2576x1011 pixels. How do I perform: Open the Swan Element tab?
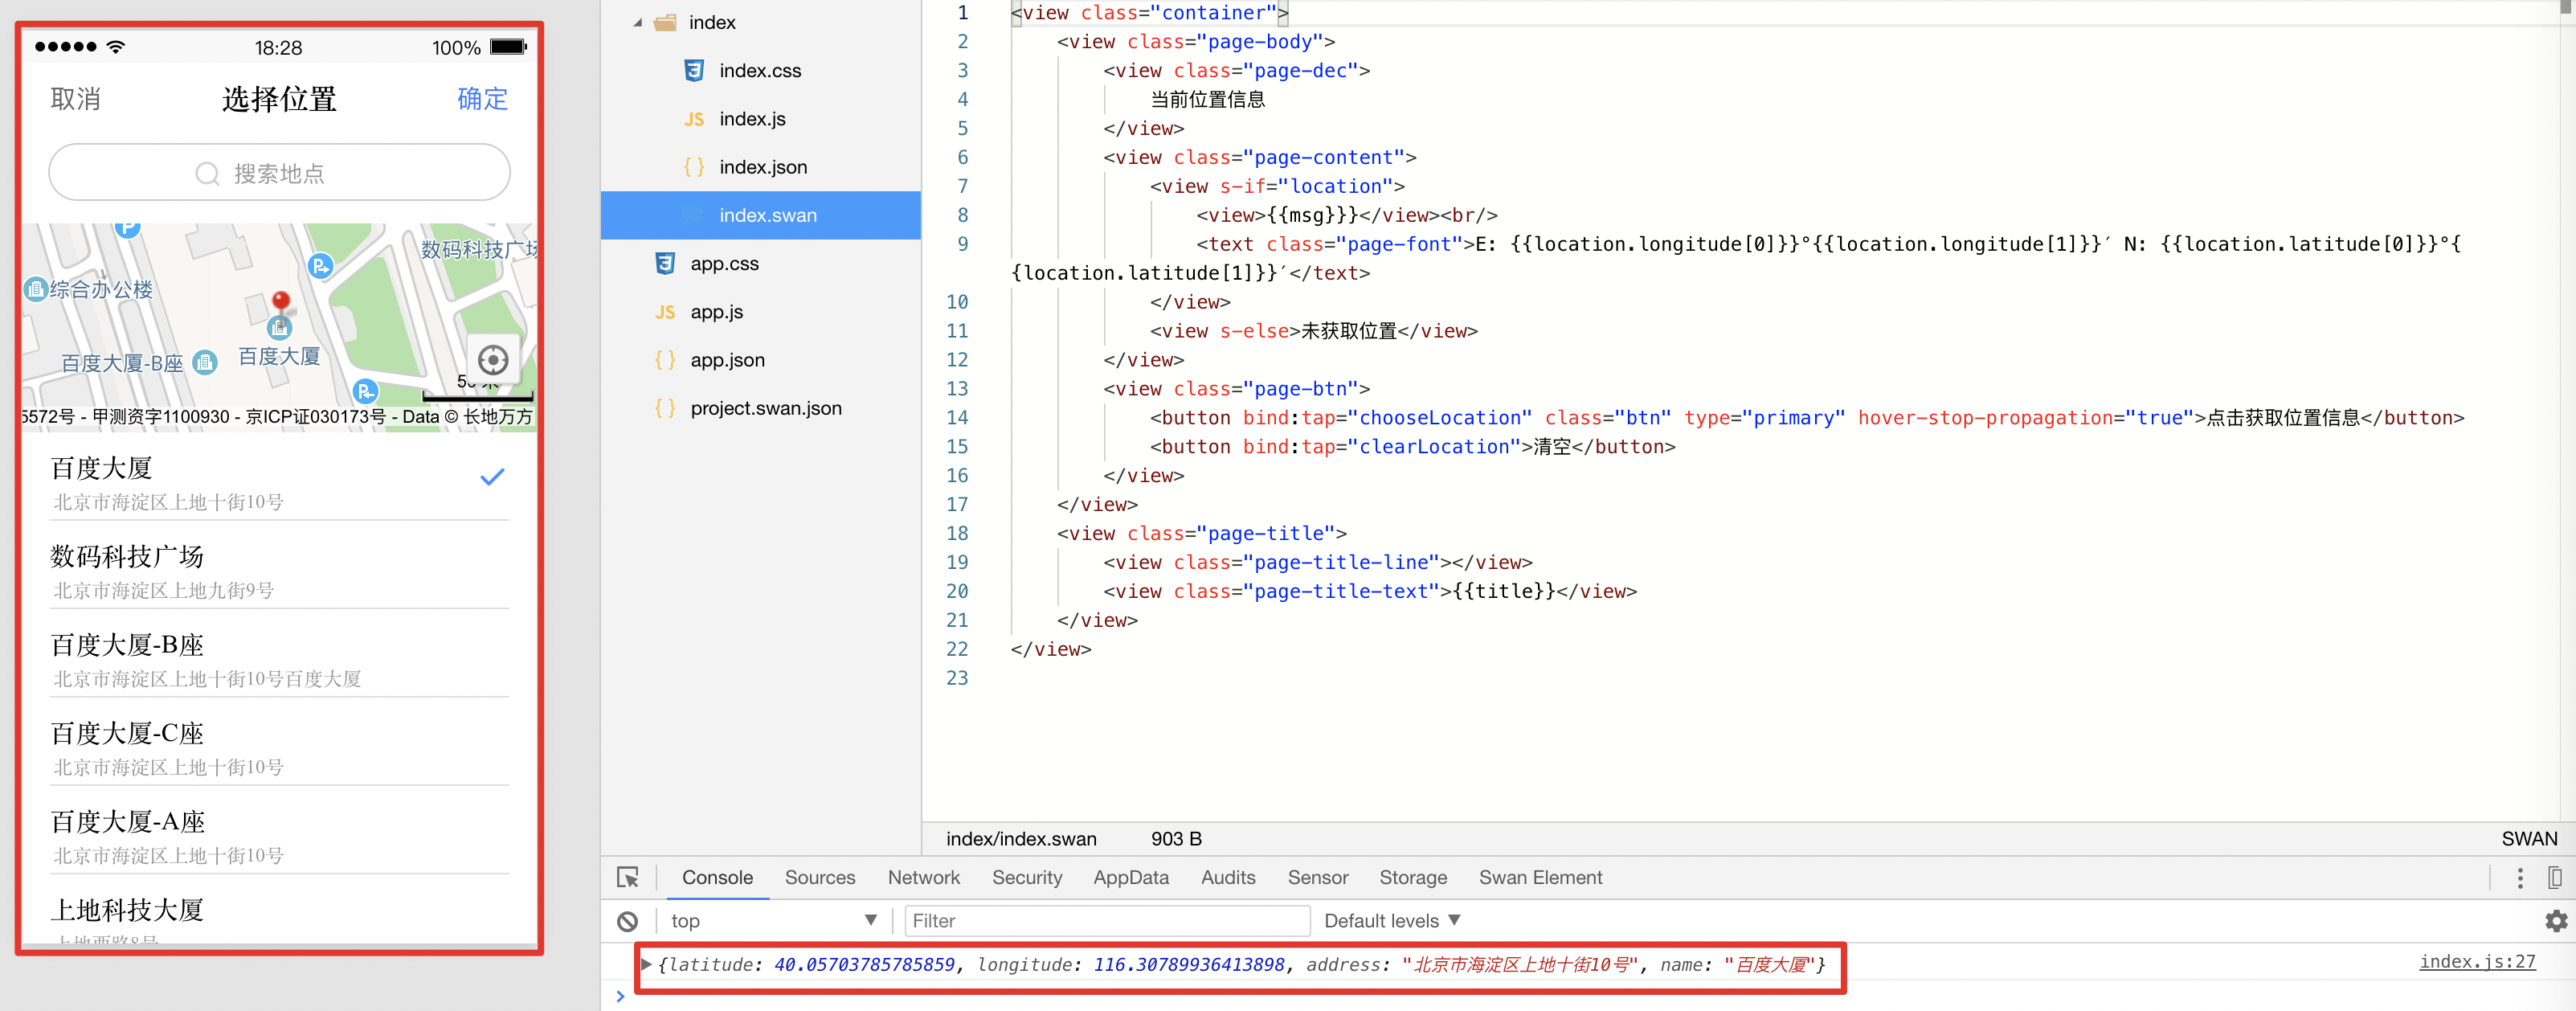1539,878
